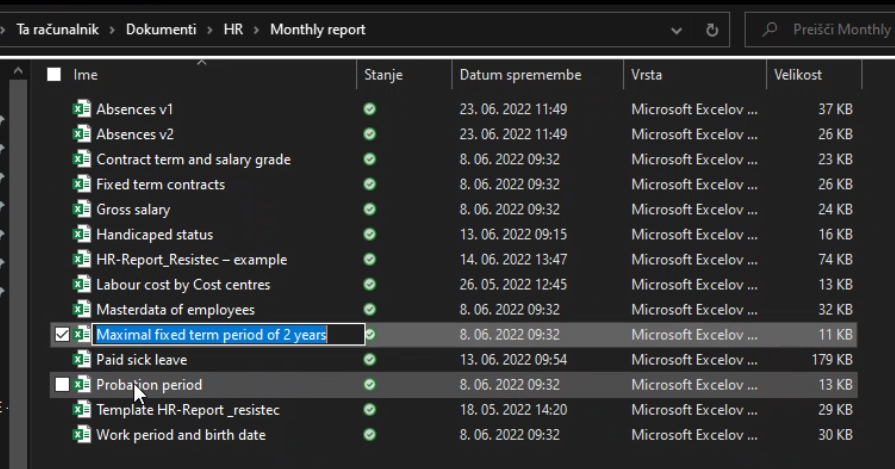Click Excel icon of Contract term and salary grade

point(82,159)
